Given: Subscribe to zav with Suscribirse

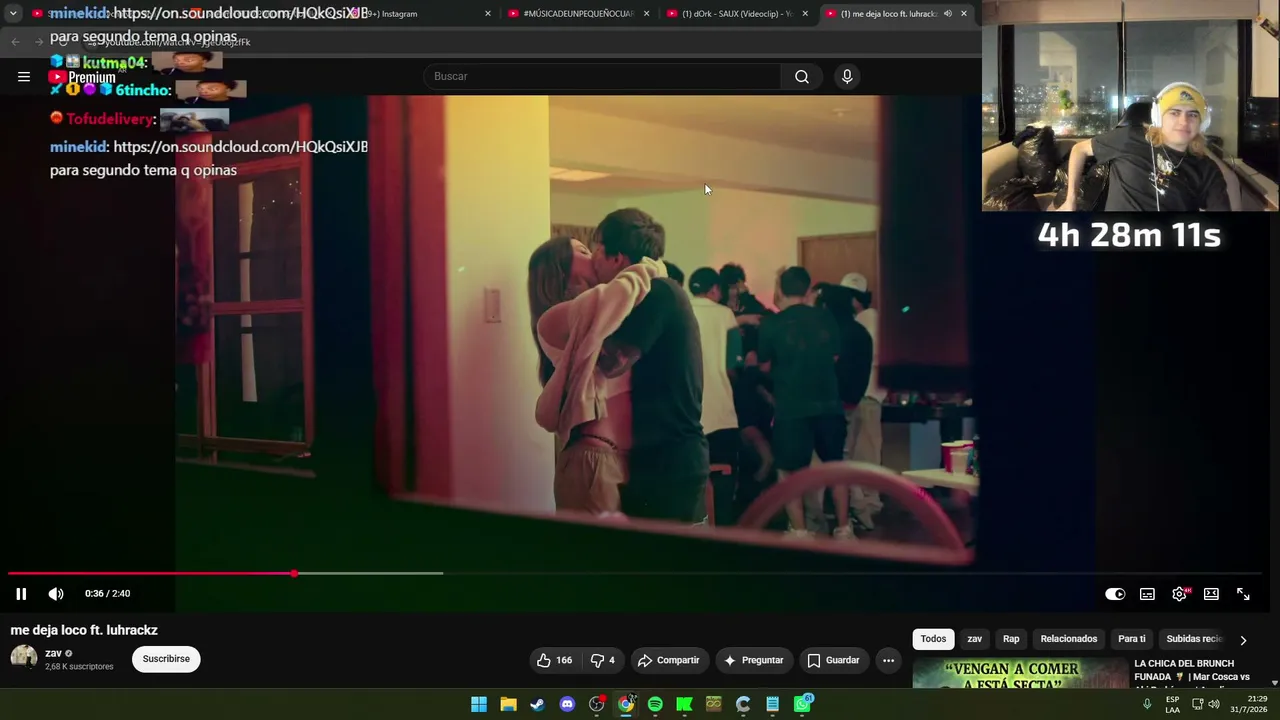Looking at the screenshot, I should [166, 659].
